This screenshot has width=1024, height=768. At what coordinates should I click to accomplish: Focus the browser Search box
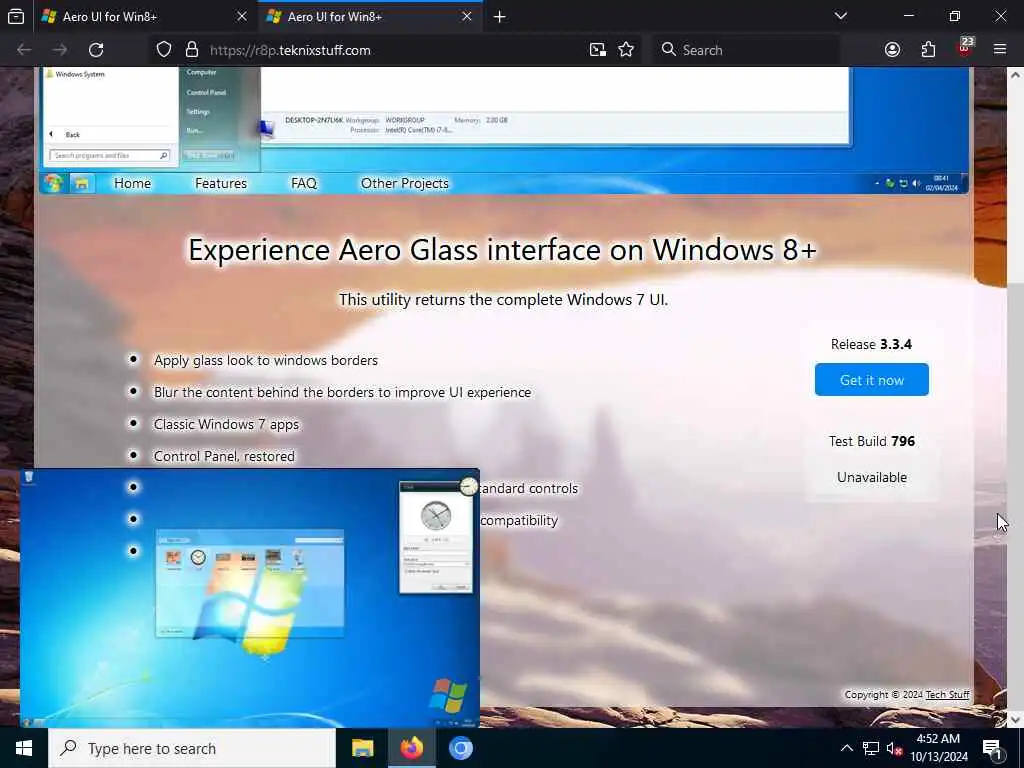748,50
